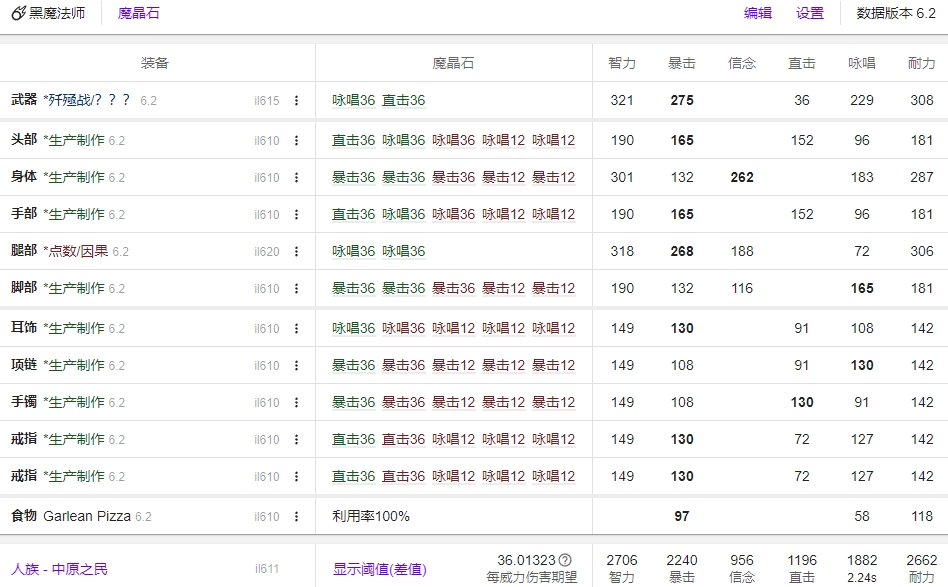This screenshot has height=587, width=948.
Task: Click the 黑魔法师 job icon
Action: [18, 14]
